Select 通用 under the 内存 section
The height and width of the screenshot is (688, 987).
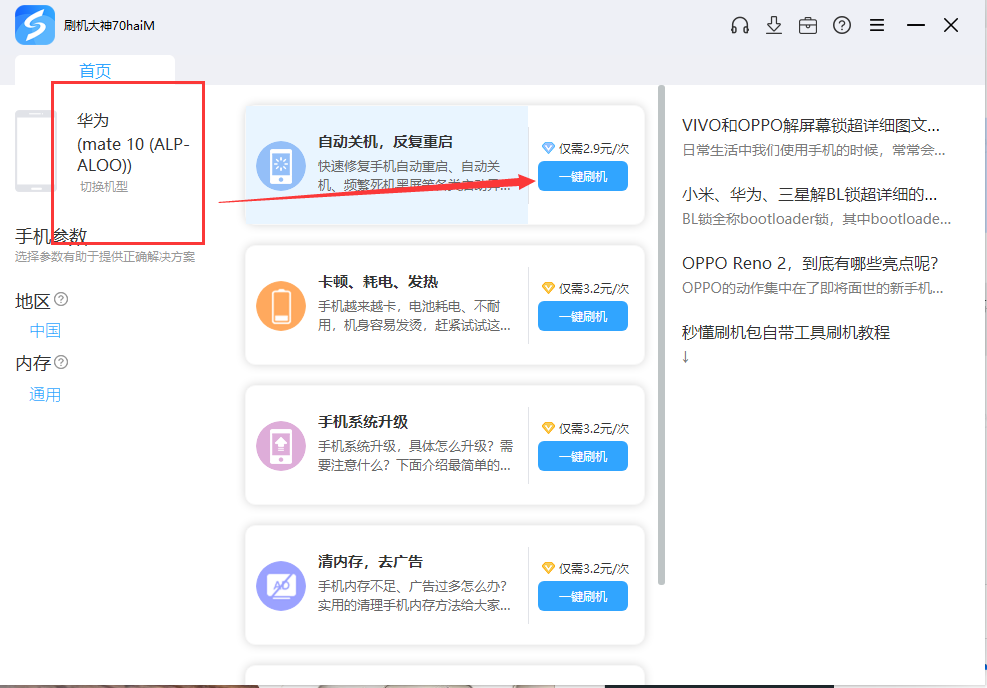point(44,395)
